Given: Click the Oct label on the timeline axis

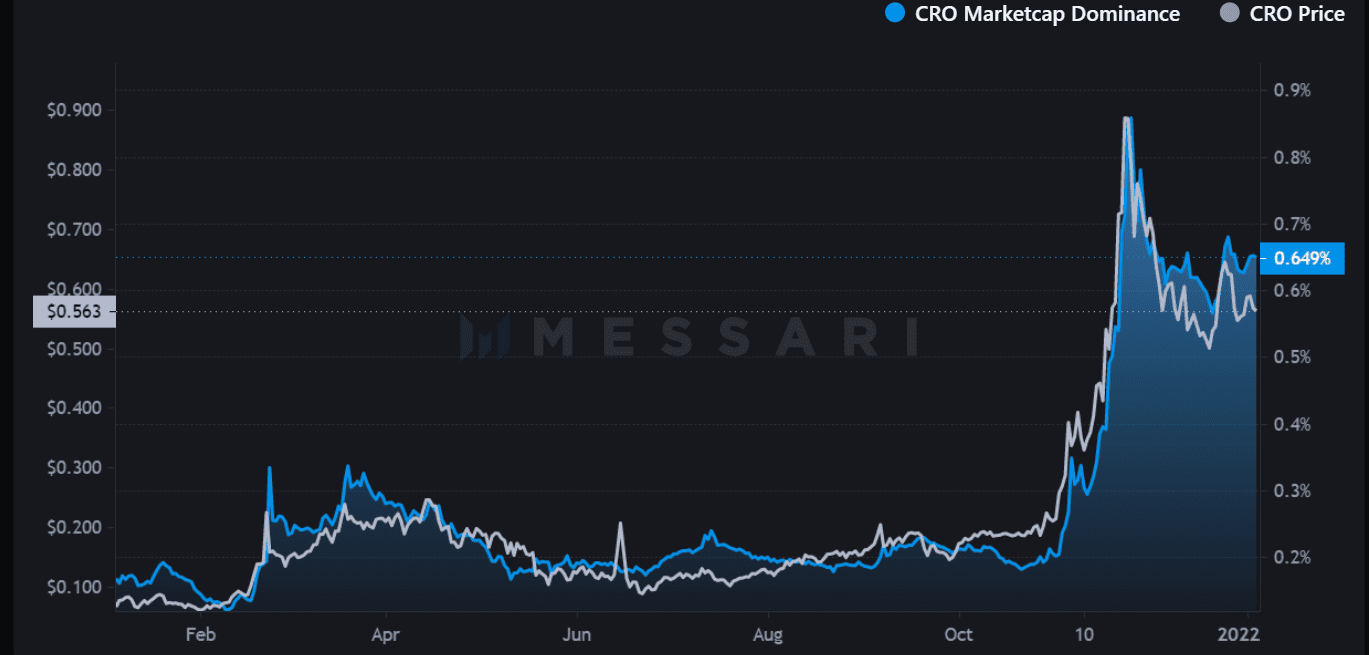Looking at the screenshot, I should coord(958,634).
